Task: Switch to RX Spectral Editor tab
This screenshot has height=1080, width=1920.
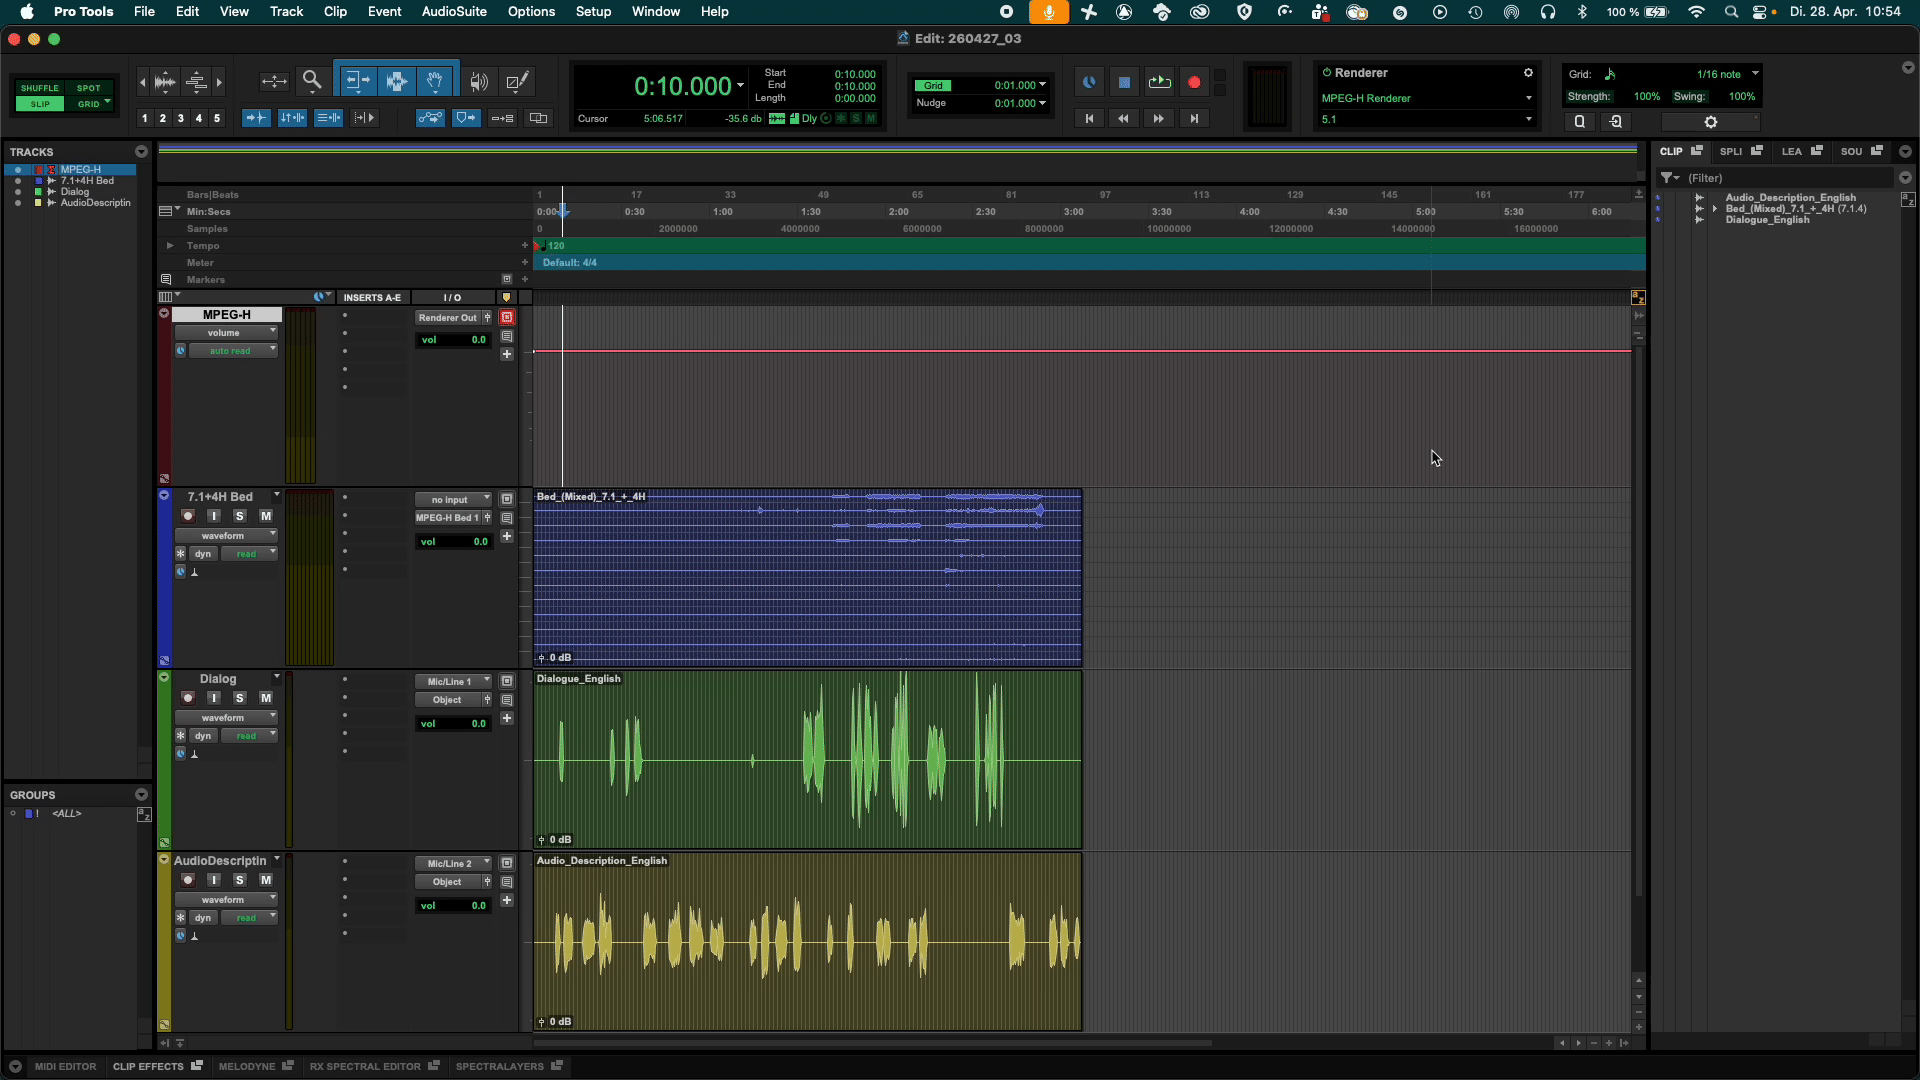Action: [x=365, y=1066]
